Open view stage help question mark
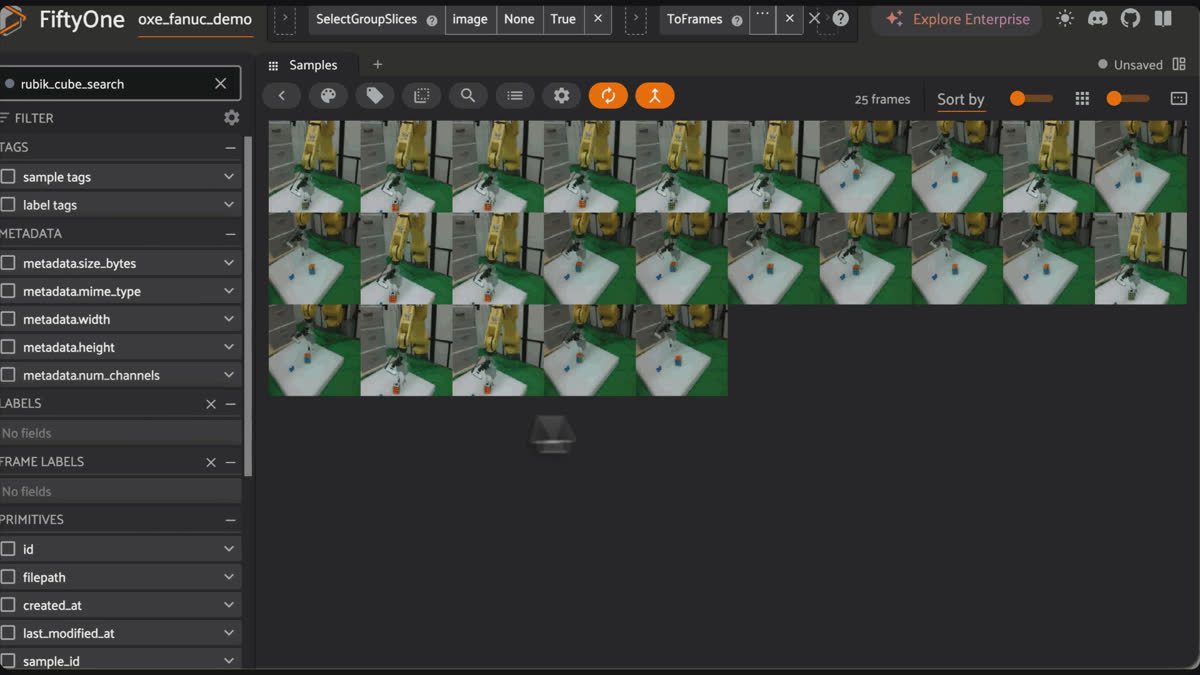 (841, 18)
